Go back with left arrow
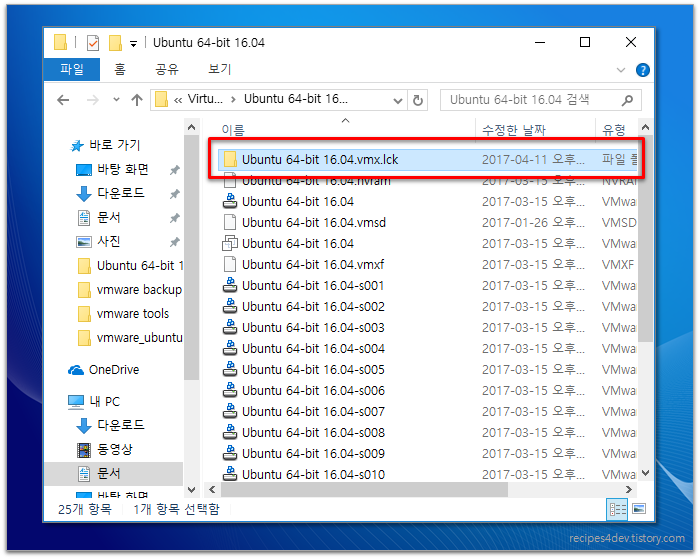The image size is (700, 560). click(x=63, y=100)
